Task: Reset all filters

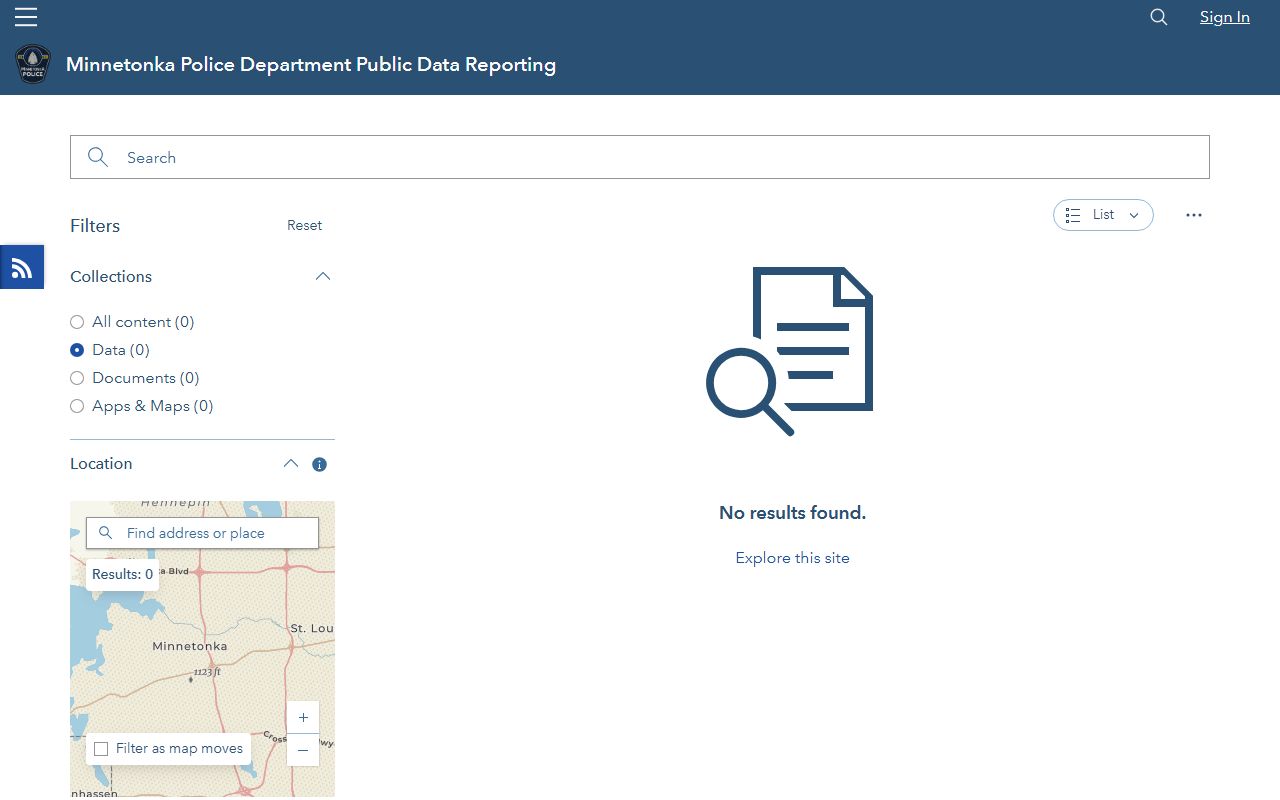Action: coord(304,226)
